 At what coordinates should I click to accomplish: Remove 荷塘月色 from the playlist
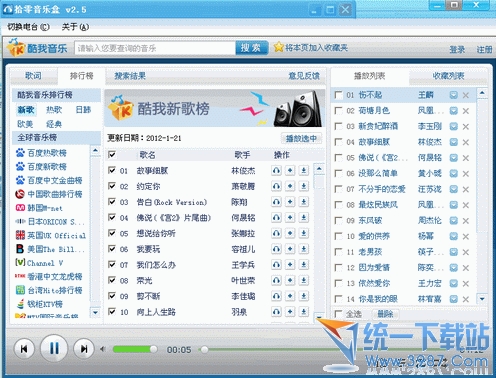pos(466,111)
